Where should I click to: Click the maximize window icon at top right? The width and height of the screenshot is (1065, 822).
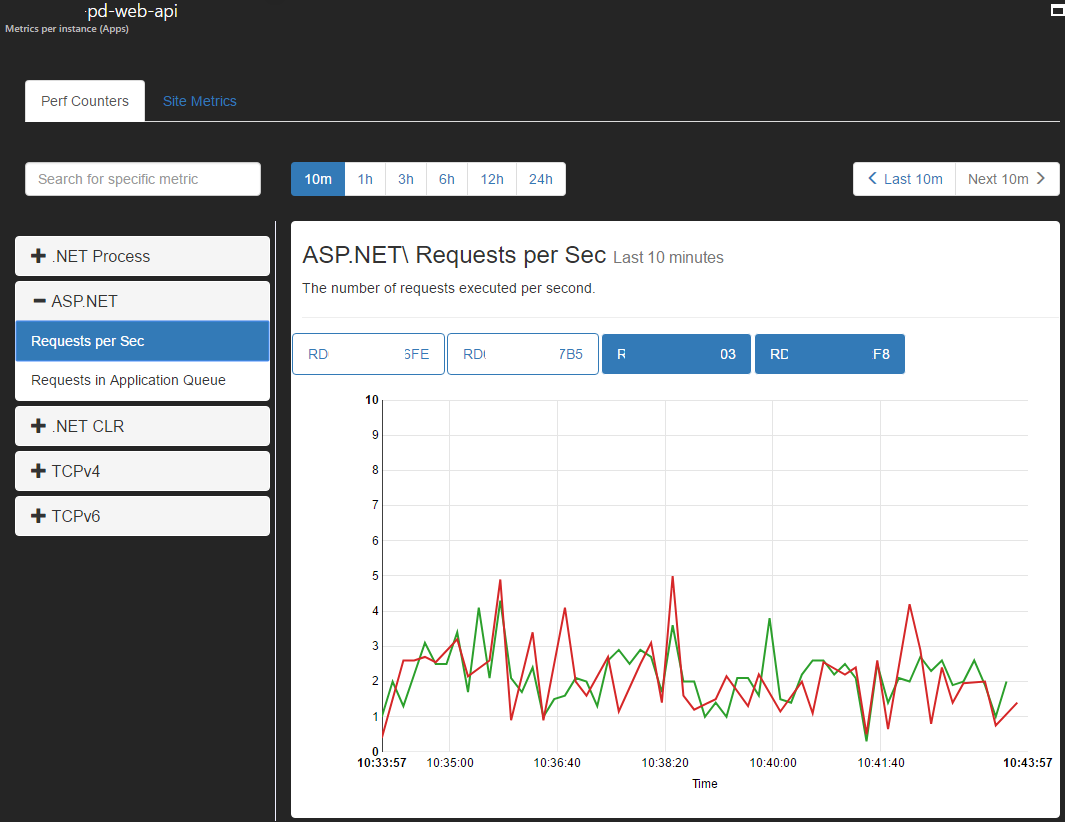[x=1058, y=10]
